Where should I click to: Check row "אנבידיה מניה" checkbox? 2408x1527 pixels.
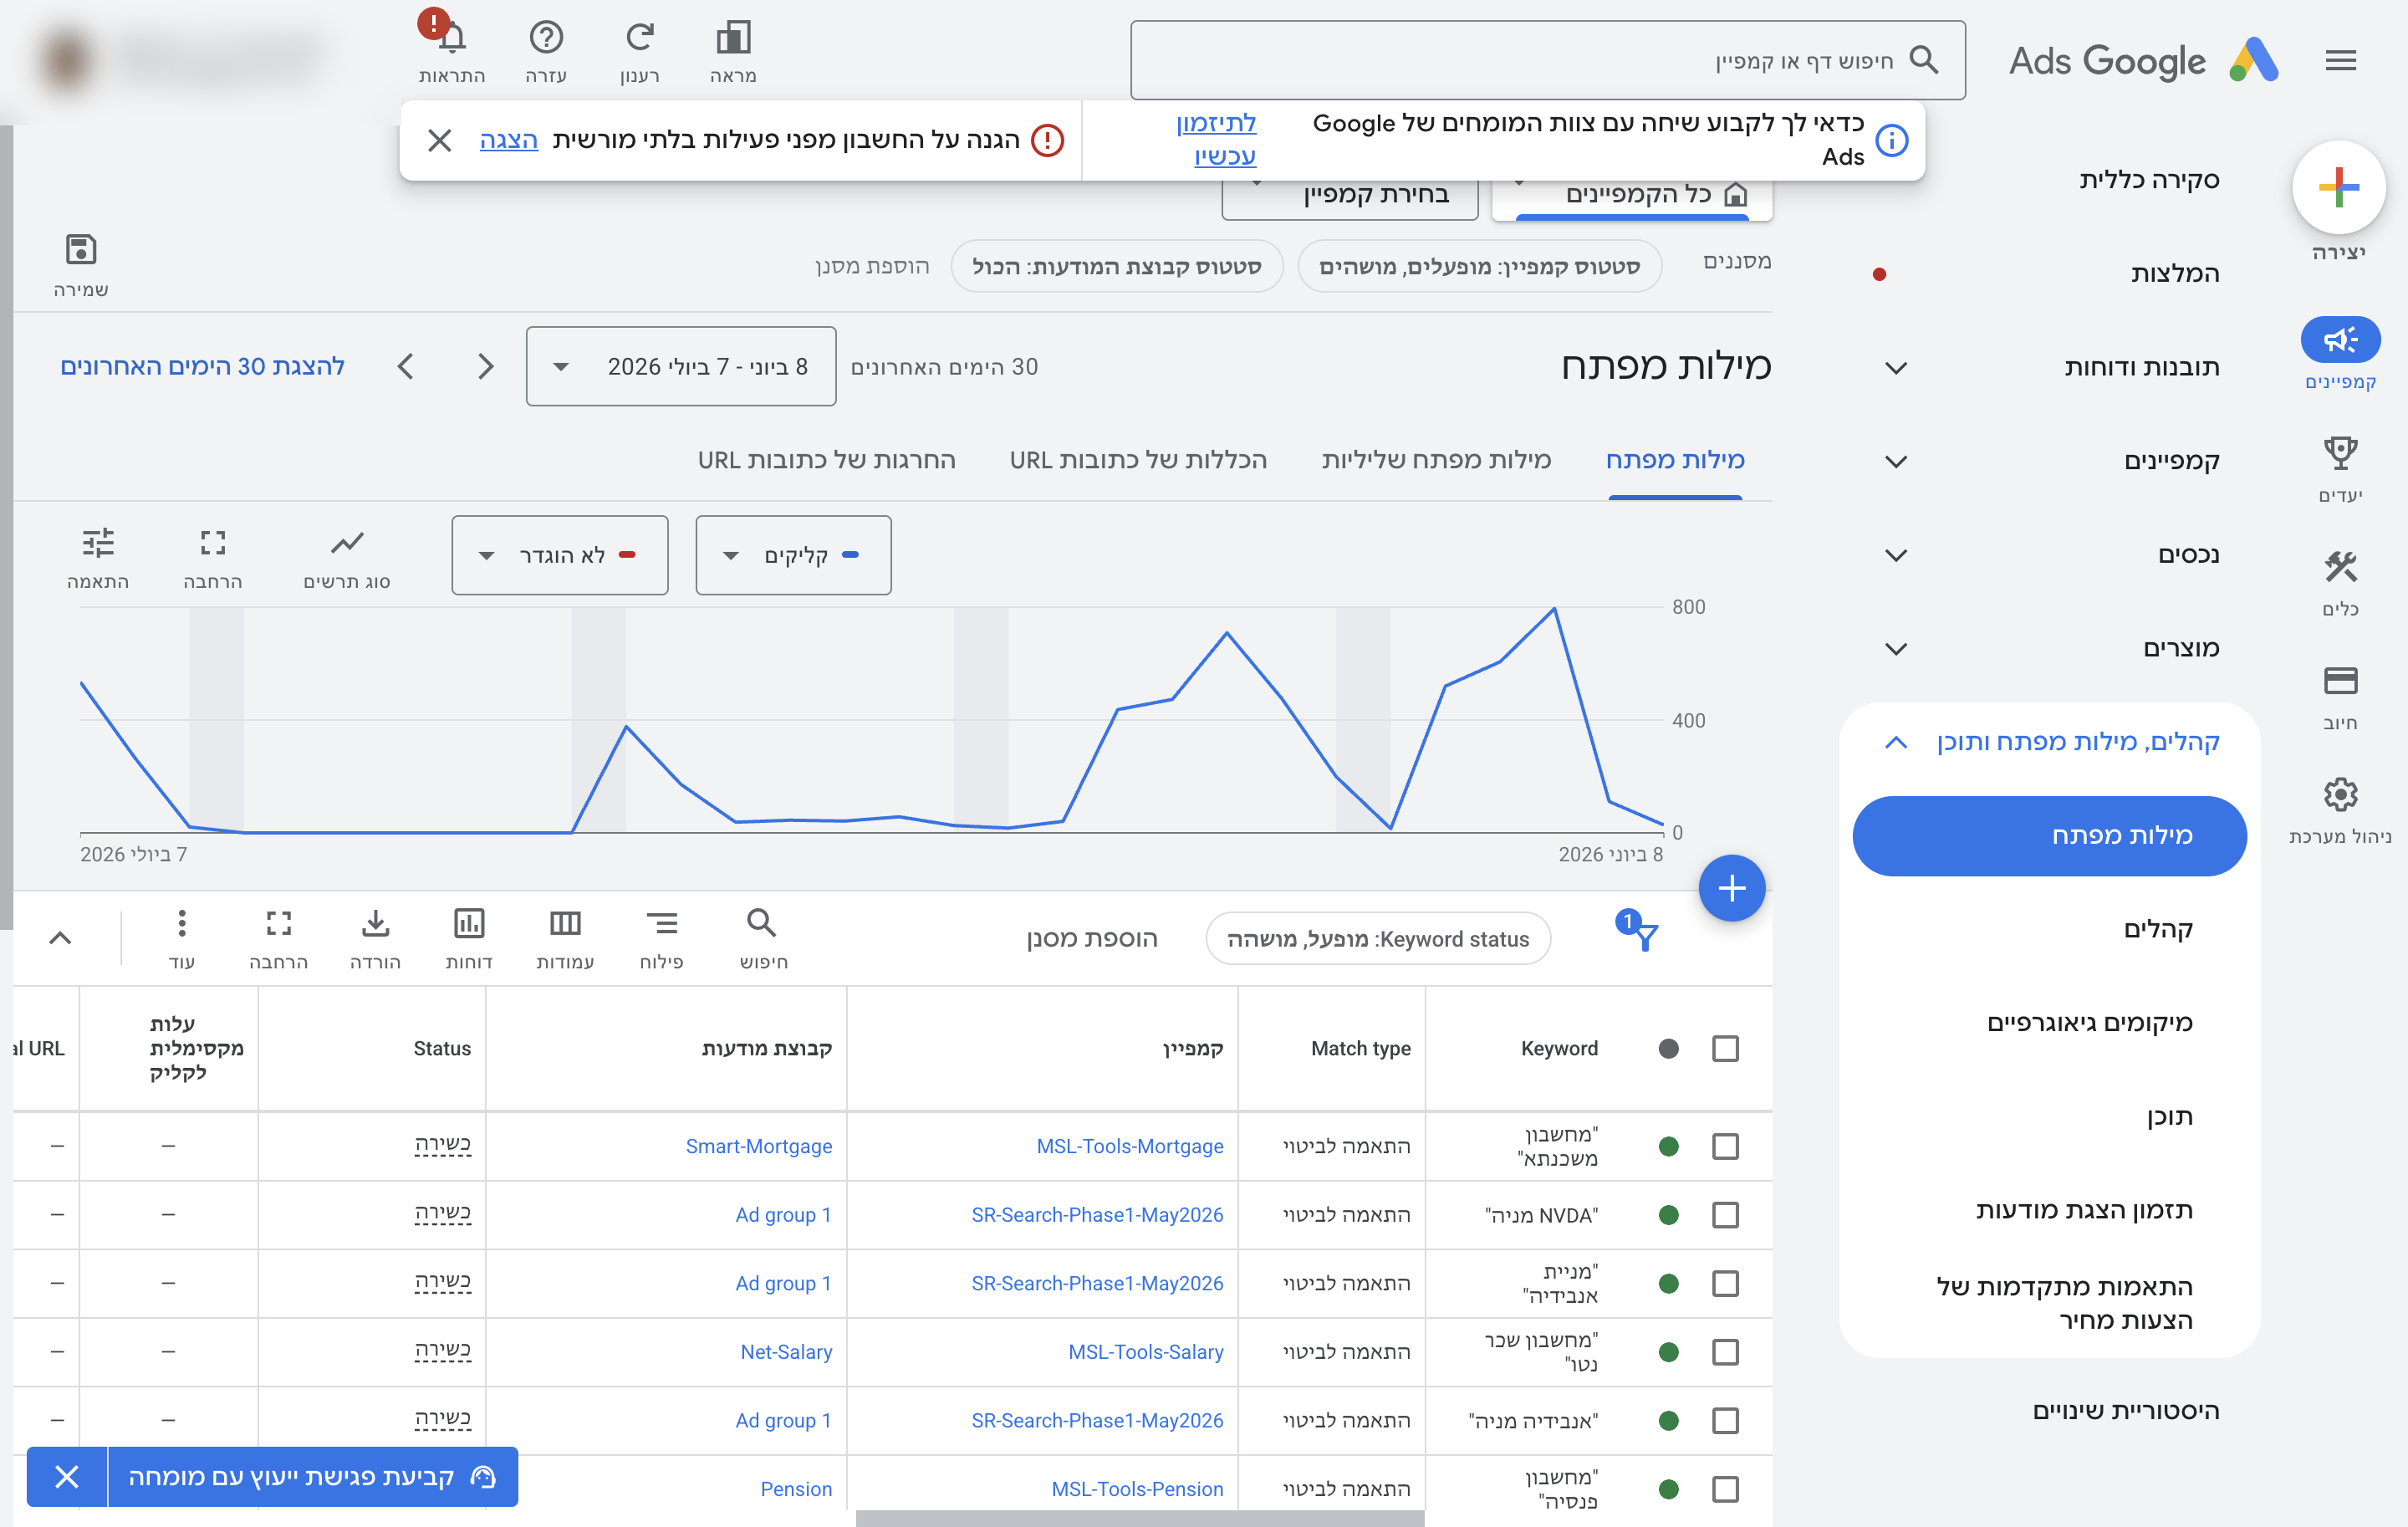pos(1725,1420)
